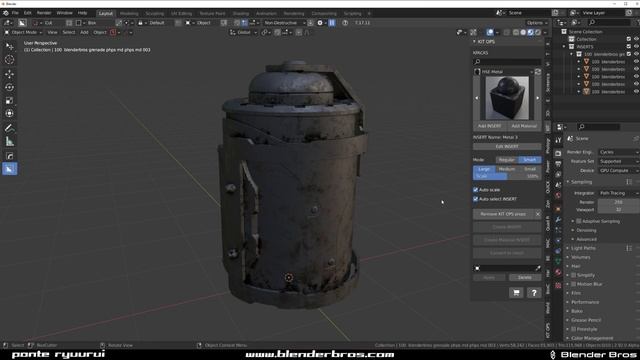Enable the Simplify checkbox
Viewport: 640px width, 360px height.
pos(573,275)
